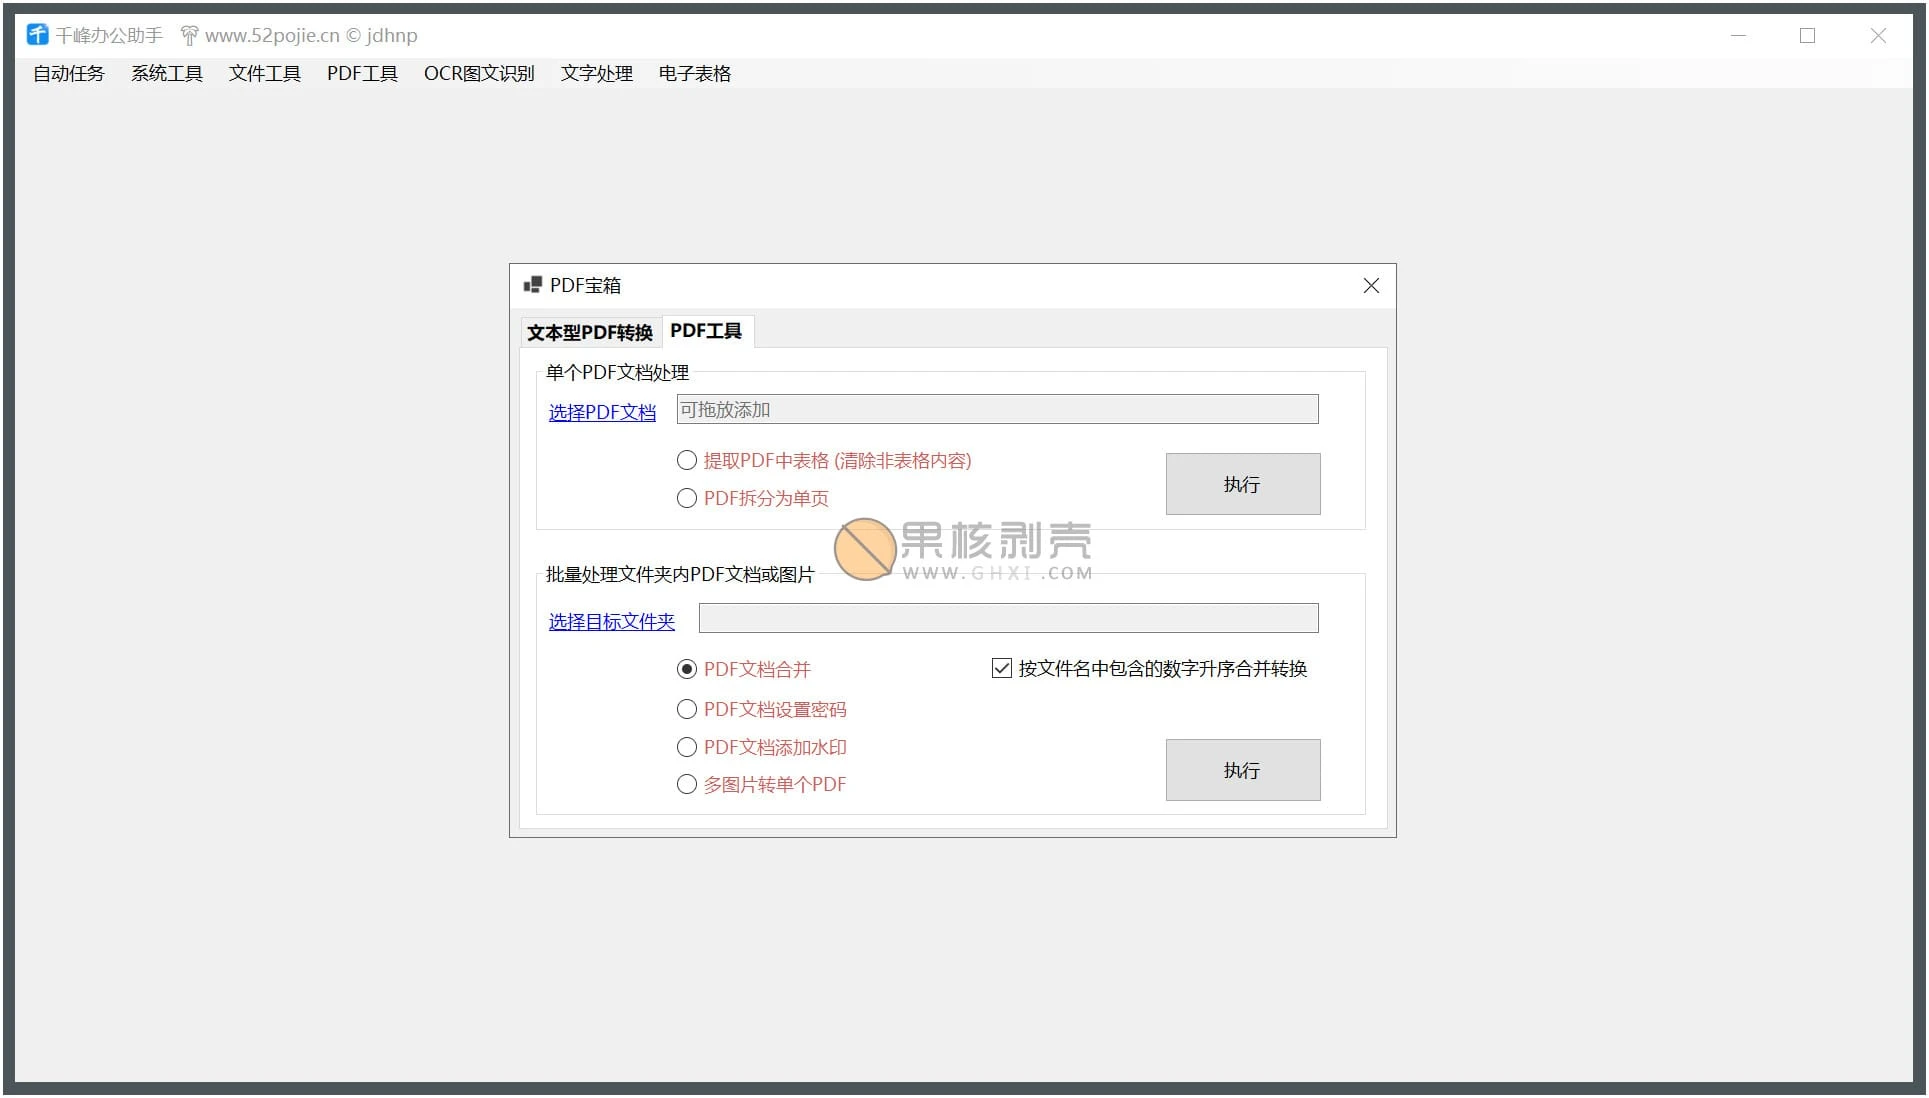Image resolution: width=1929 pixels, height=1098 pixels.
Task: Switch to the 文本型PDF转换 tab
Action: 590,332
